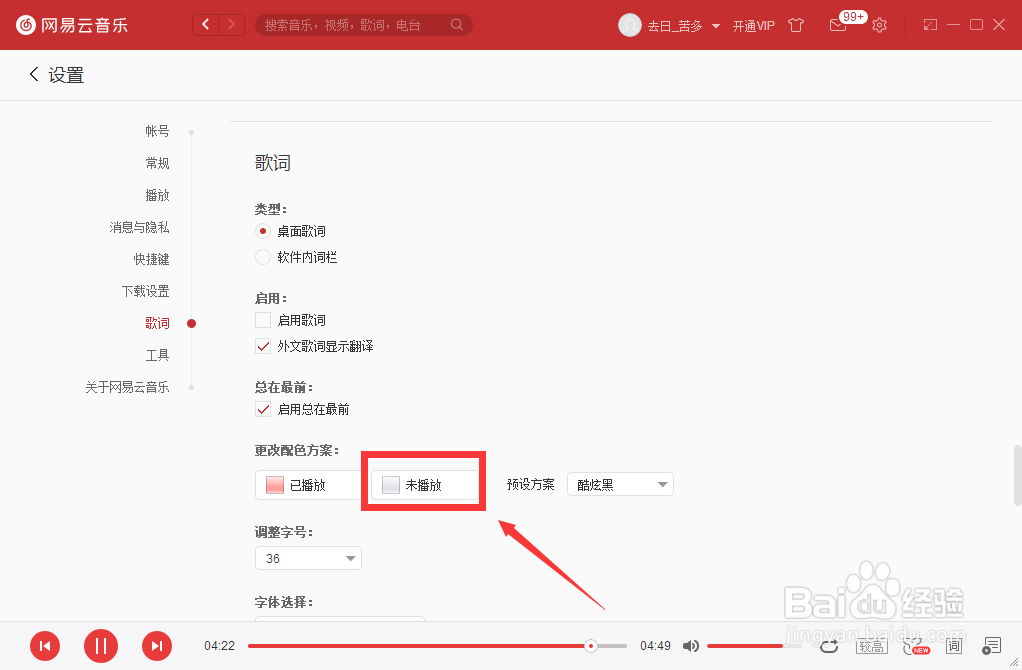Uncheck 外文歌词显示翻译
The width and height of the screenshot is (1022, 670).
262,345
